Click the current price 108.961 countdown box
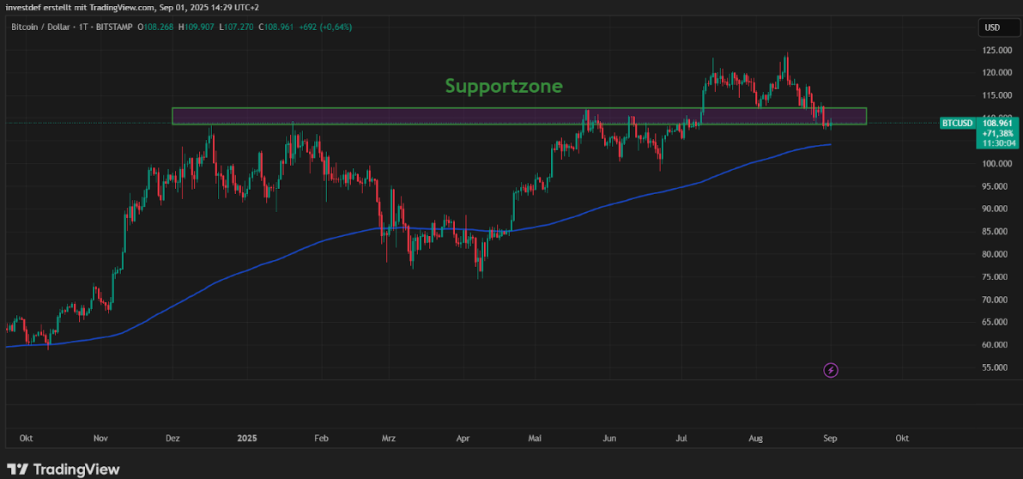 [x=999, y=132]
